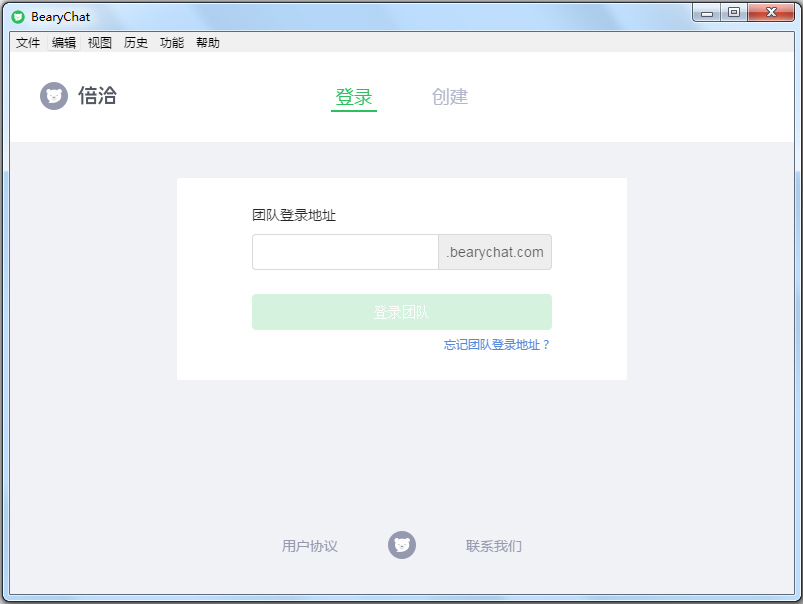
Task: Open the 历史 menu
Action: click(135, 42)
